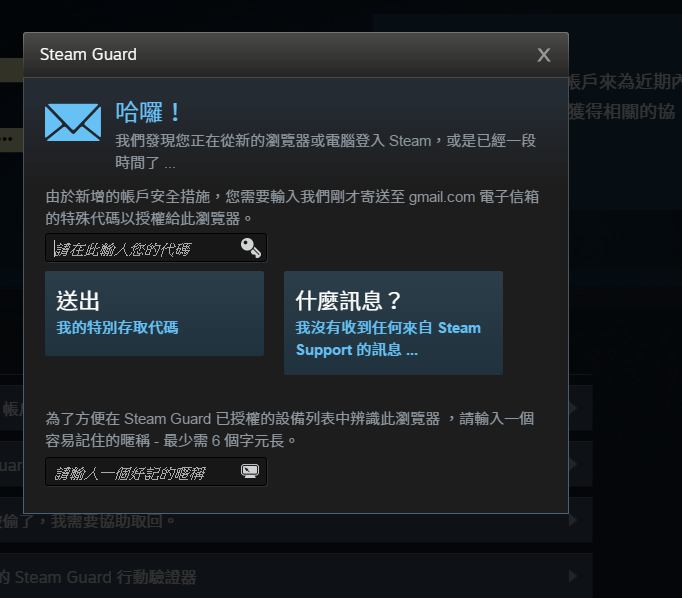The height and width of the screenshot is (598, 682).
Task: Click the blue envelope mail icon
Action: click(73, 122)
